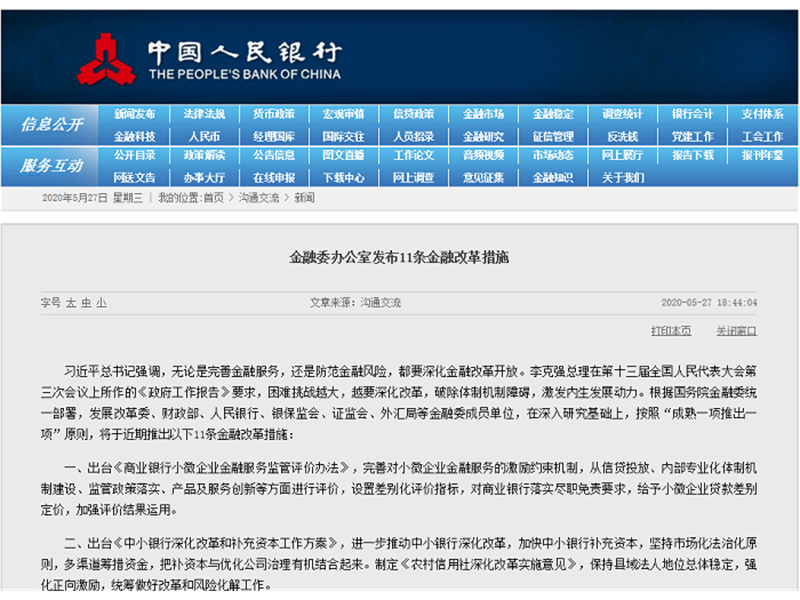Open the 新闻发布 menu item
This screenshot has height=600, width=800.
[134, 114]
